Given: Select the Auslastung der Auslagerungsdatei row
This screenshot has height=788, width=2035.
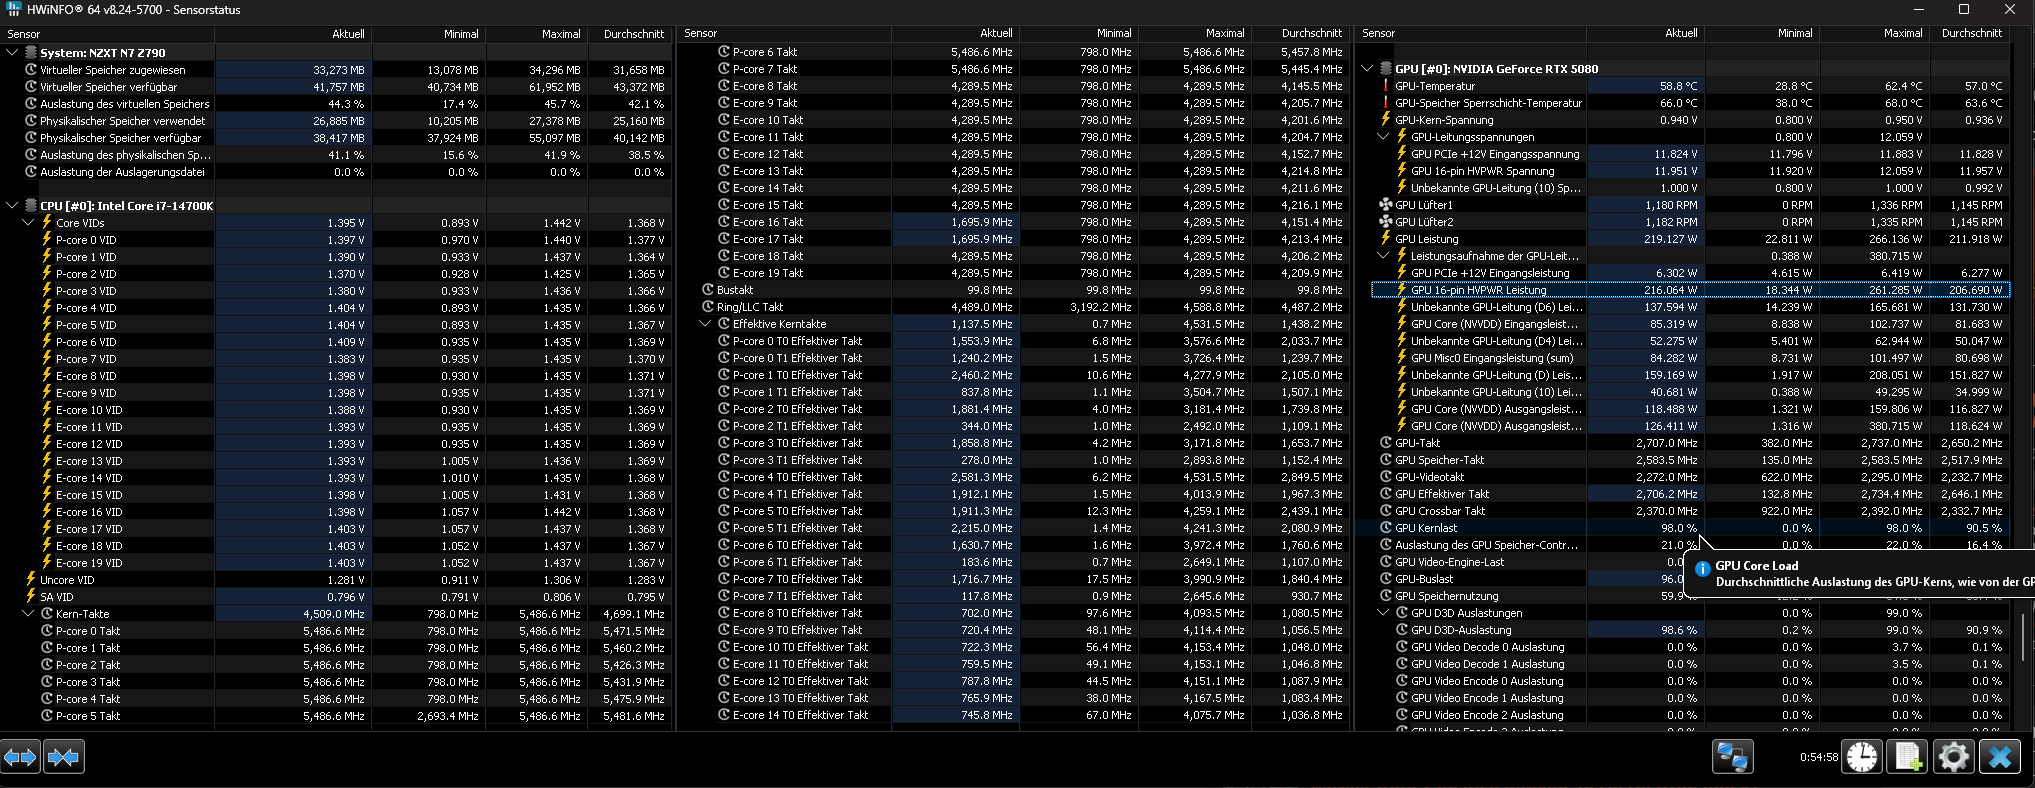Looking at the screenshot, I should pyautogui.click(x=336, y=172).
